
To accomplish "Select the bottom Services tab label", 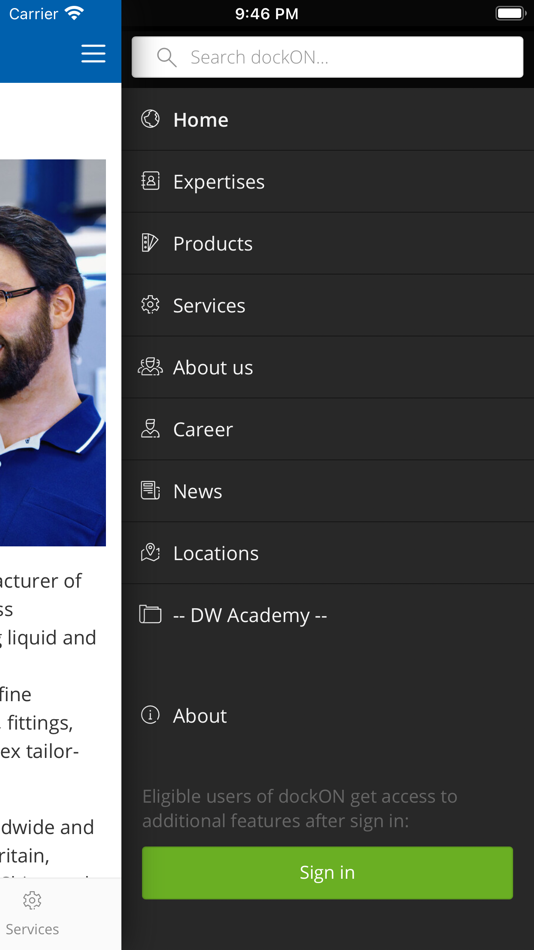I will pos(32,929).
